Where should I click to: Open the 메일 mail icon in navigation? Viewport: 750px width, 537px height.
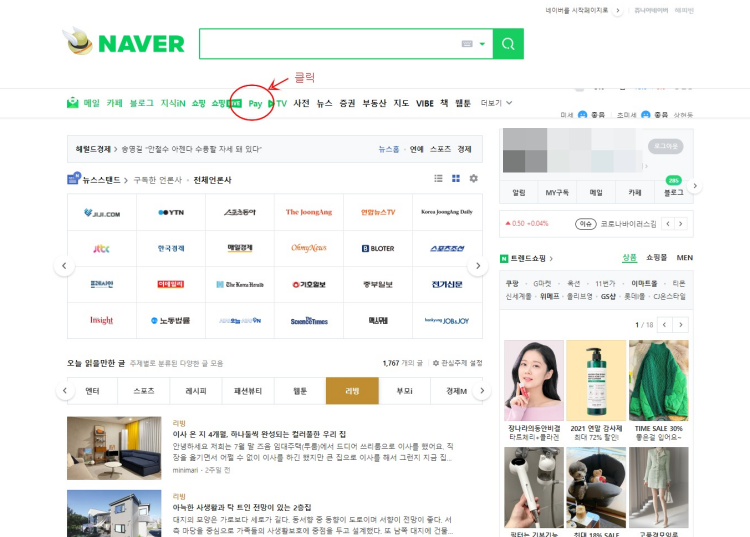[72, 103]
